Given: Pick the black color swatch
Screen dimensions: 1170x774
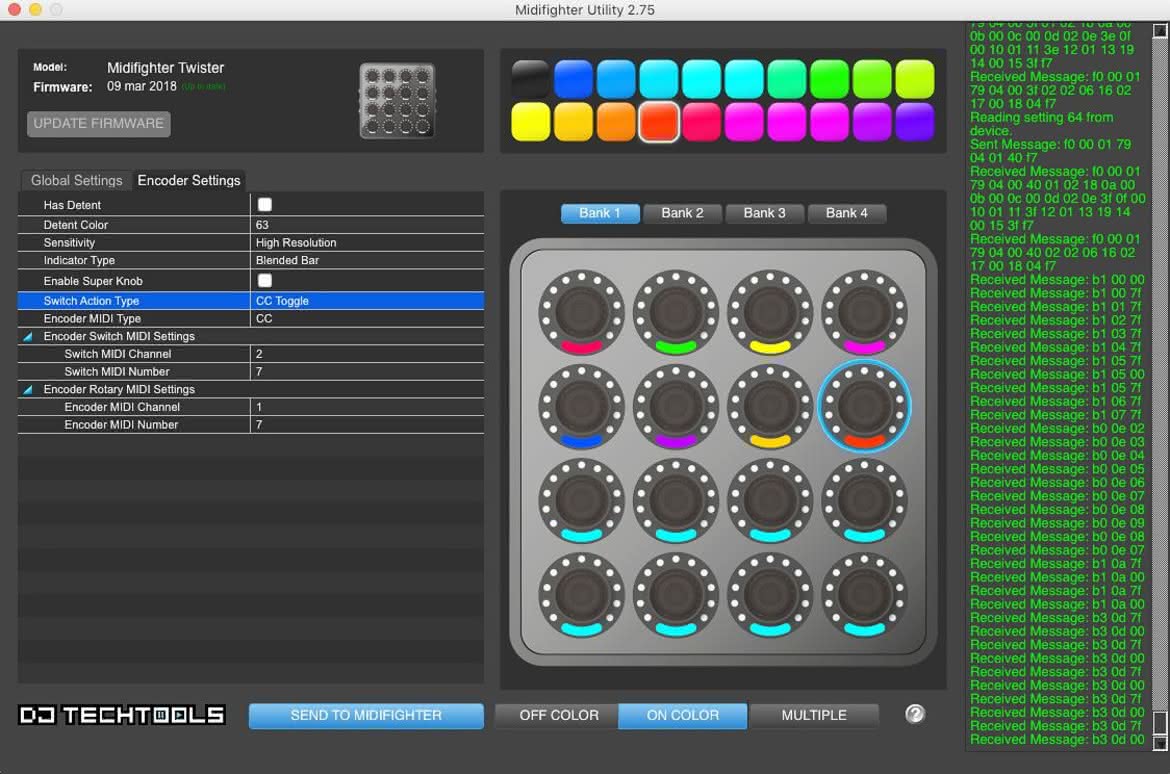Looking at the screenshot, I should click(531, 79).
